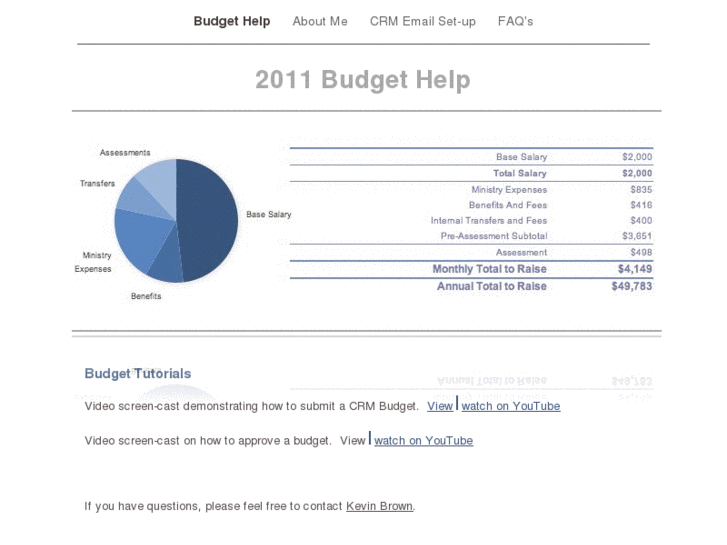Click the $3,651 subtotal value
The image size is (727, 545).
[637, 236]
